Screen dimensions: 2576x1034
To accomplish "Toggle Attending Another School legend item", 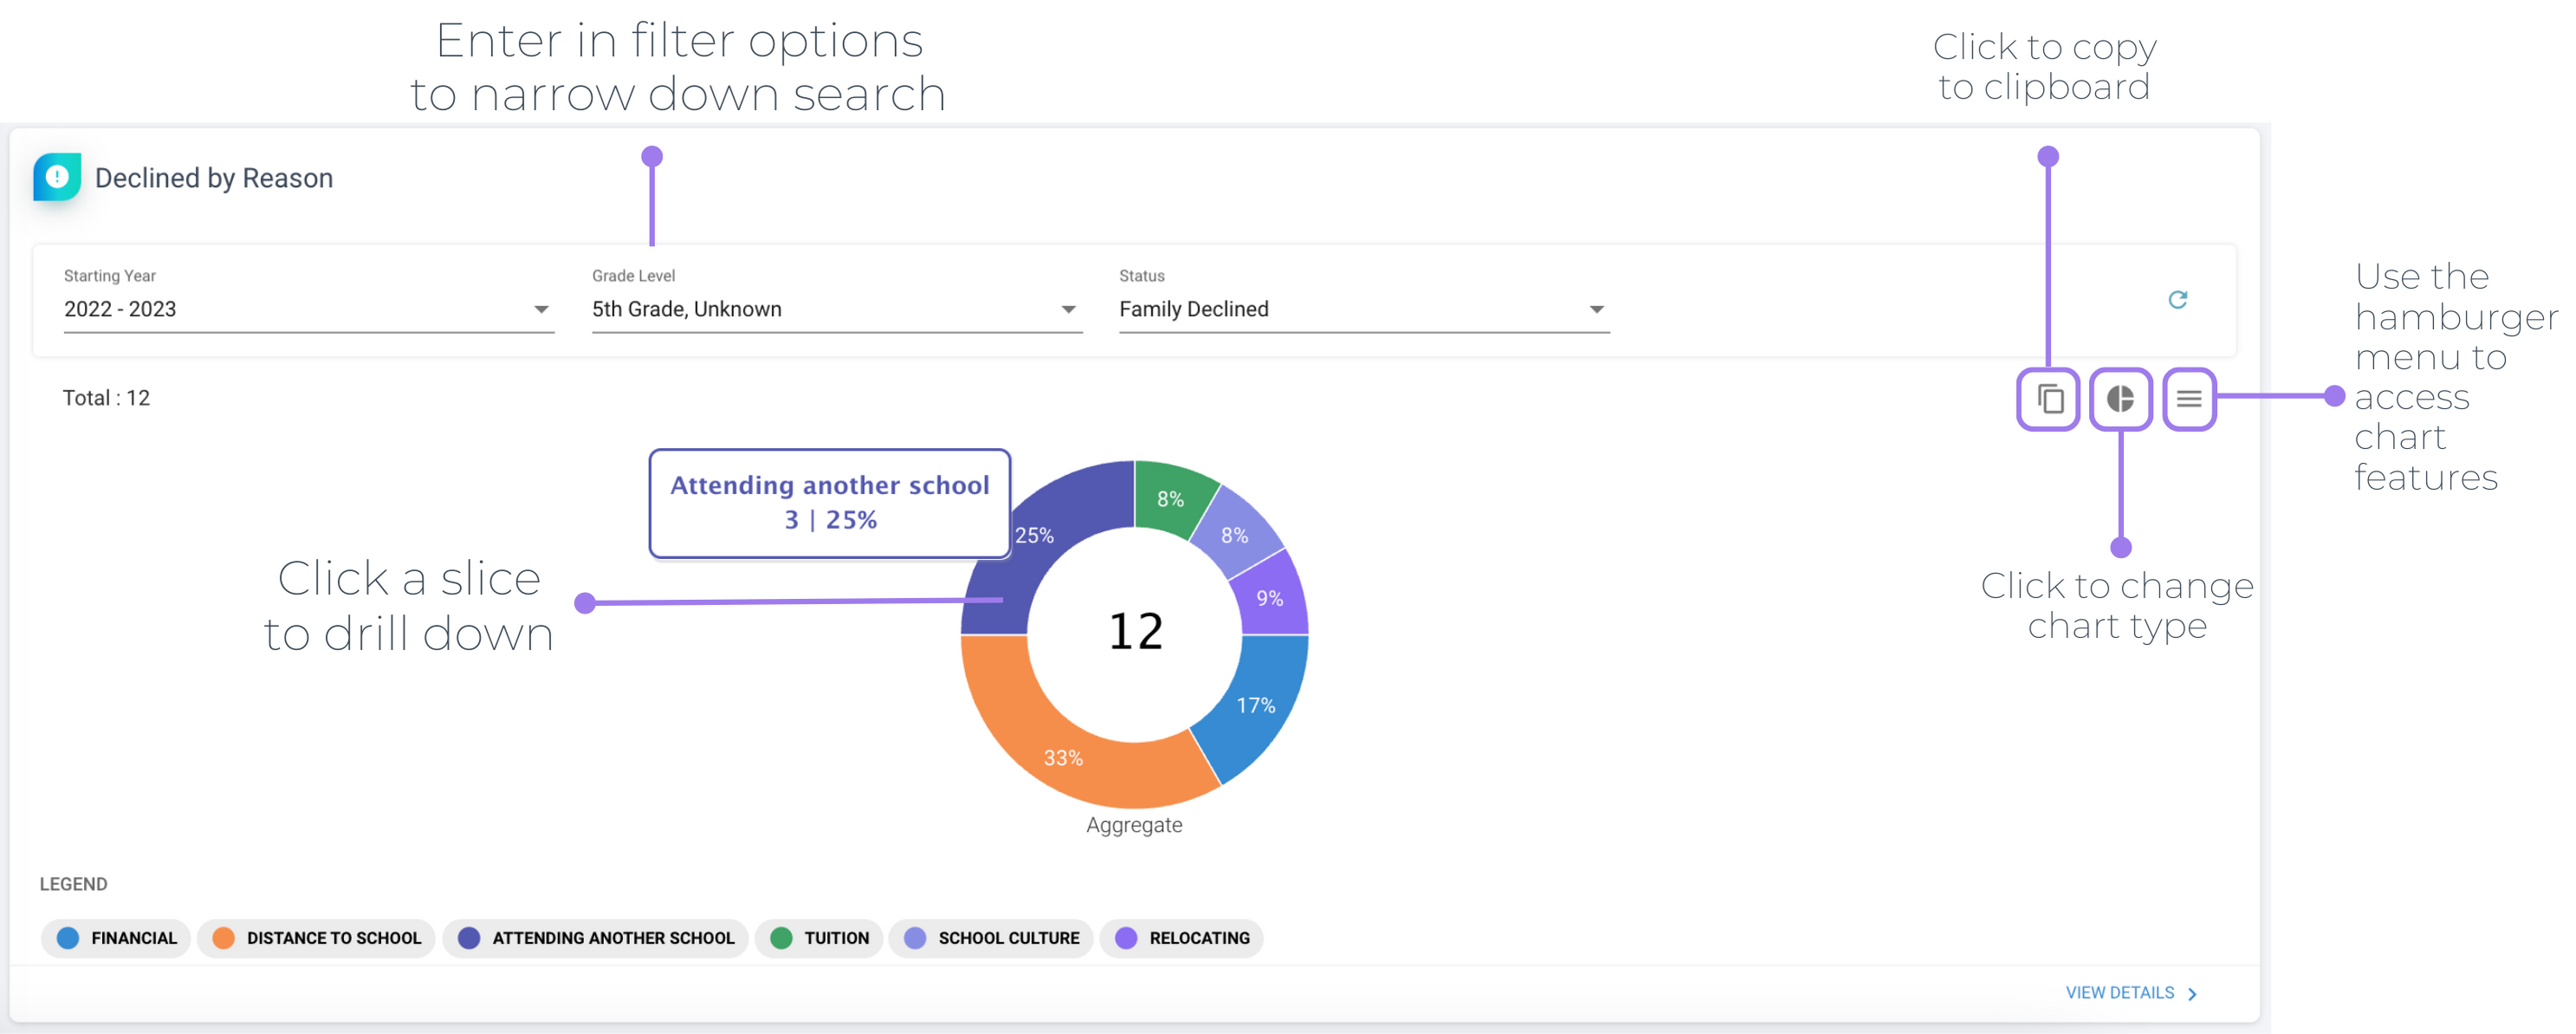I will [x=596, y=938].
